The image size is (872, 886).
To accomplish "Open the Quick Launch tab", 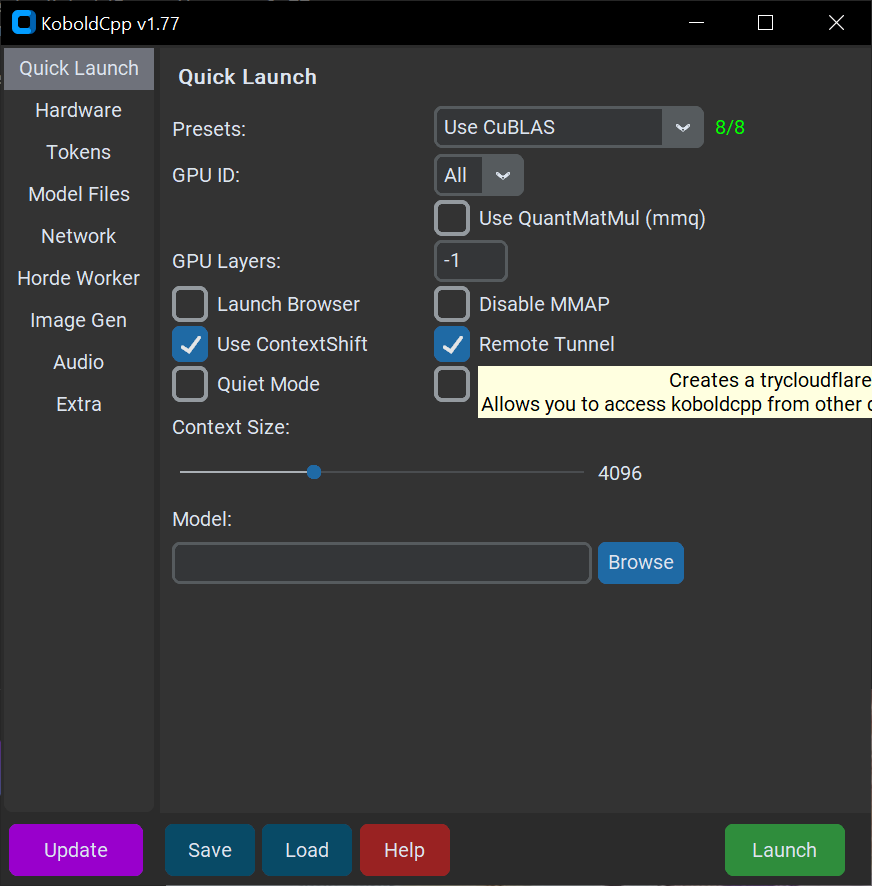I will coord(79,68).
